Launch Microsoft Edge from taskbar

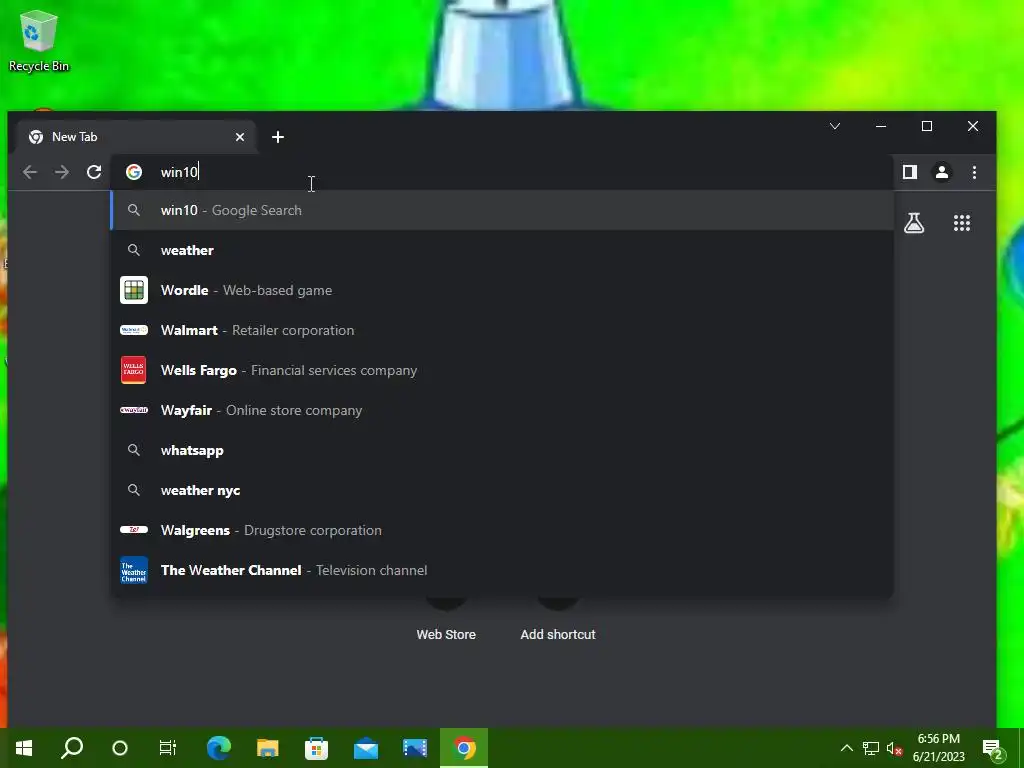click(x=219, y=748)
